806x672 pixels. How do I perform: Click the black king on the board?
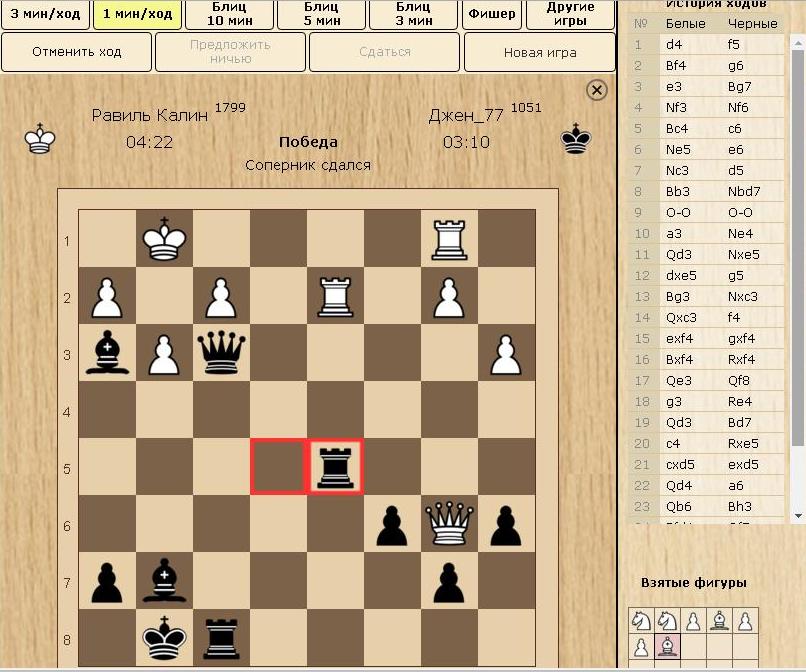point(163,638)
